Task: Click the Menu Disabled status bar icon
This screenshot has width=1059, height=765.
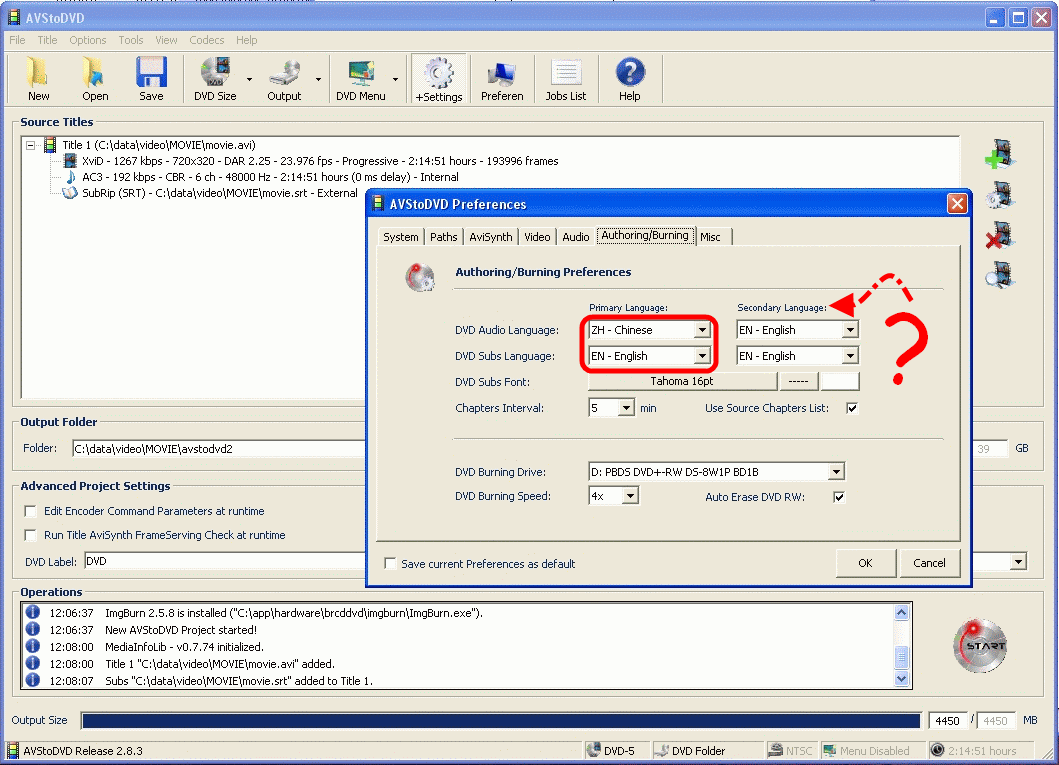Action: point(829,750)
